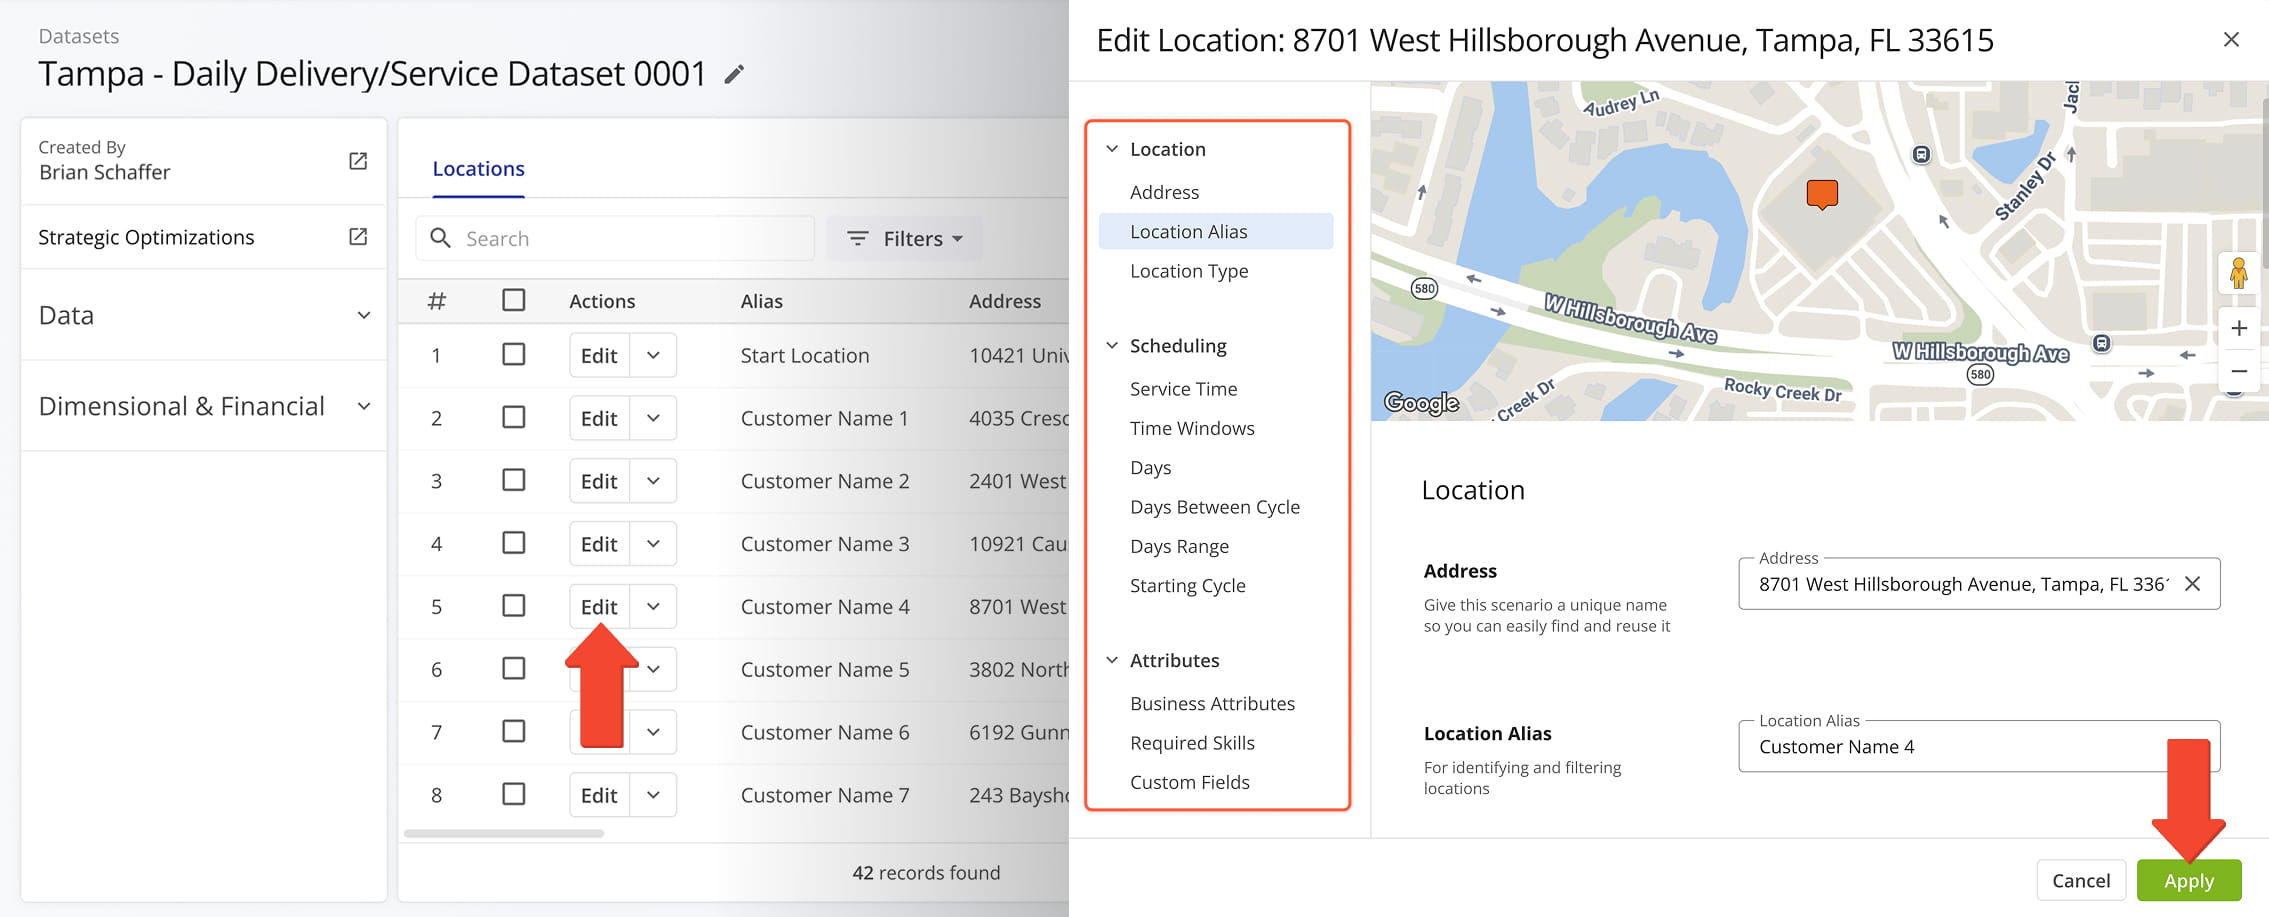Open Edit dropdown arrow for Customer Name 7
This screenshot has width=2269, height=917.
pyautogui.click(x=653, y=795)
